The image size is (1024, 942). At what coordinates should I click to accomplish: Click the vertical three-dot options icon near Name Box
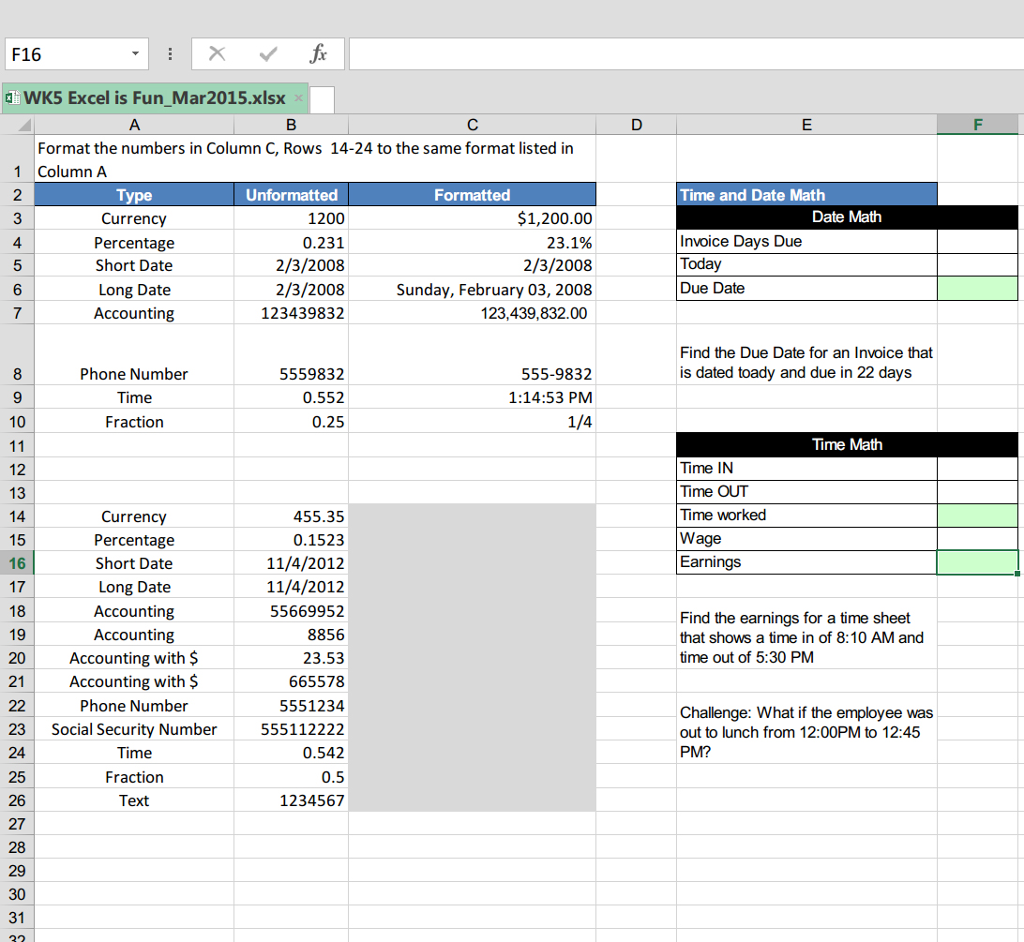point(169,53)
